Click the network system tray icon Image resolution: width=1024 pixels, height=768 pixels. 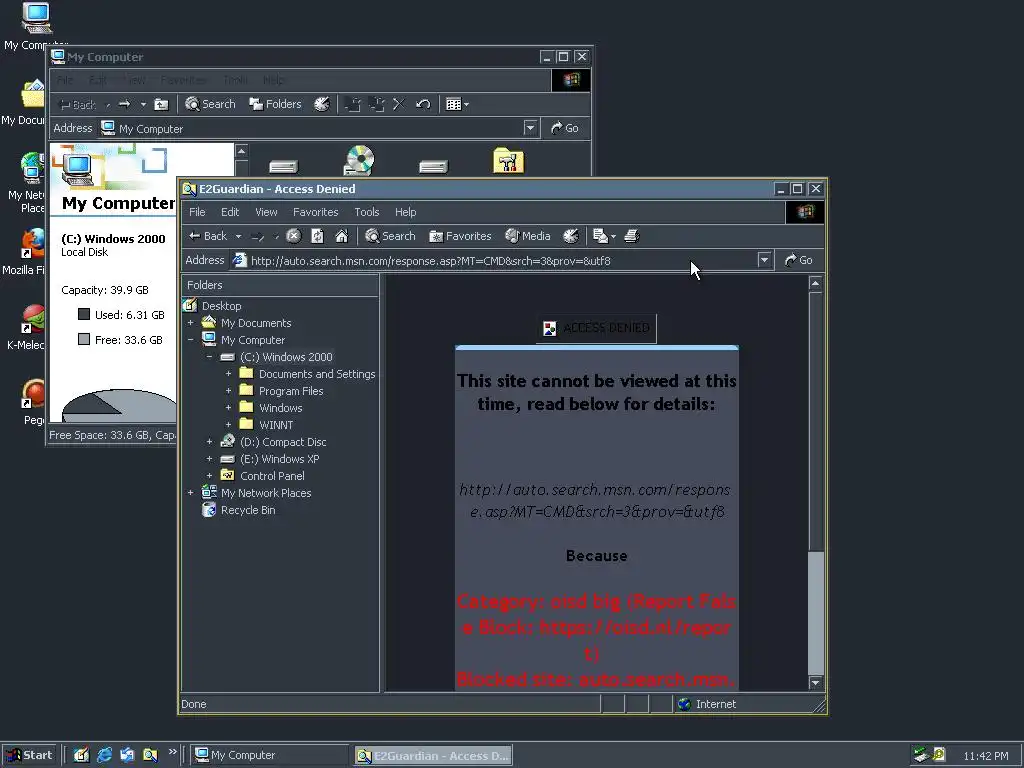920,755
